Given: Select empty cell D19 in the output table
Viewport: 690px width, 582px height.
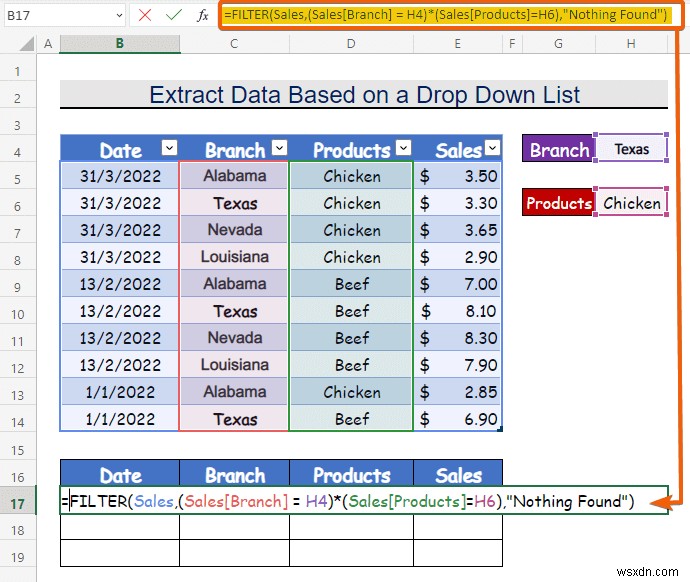Looking at the screenshot, I should tap(351, 553).
